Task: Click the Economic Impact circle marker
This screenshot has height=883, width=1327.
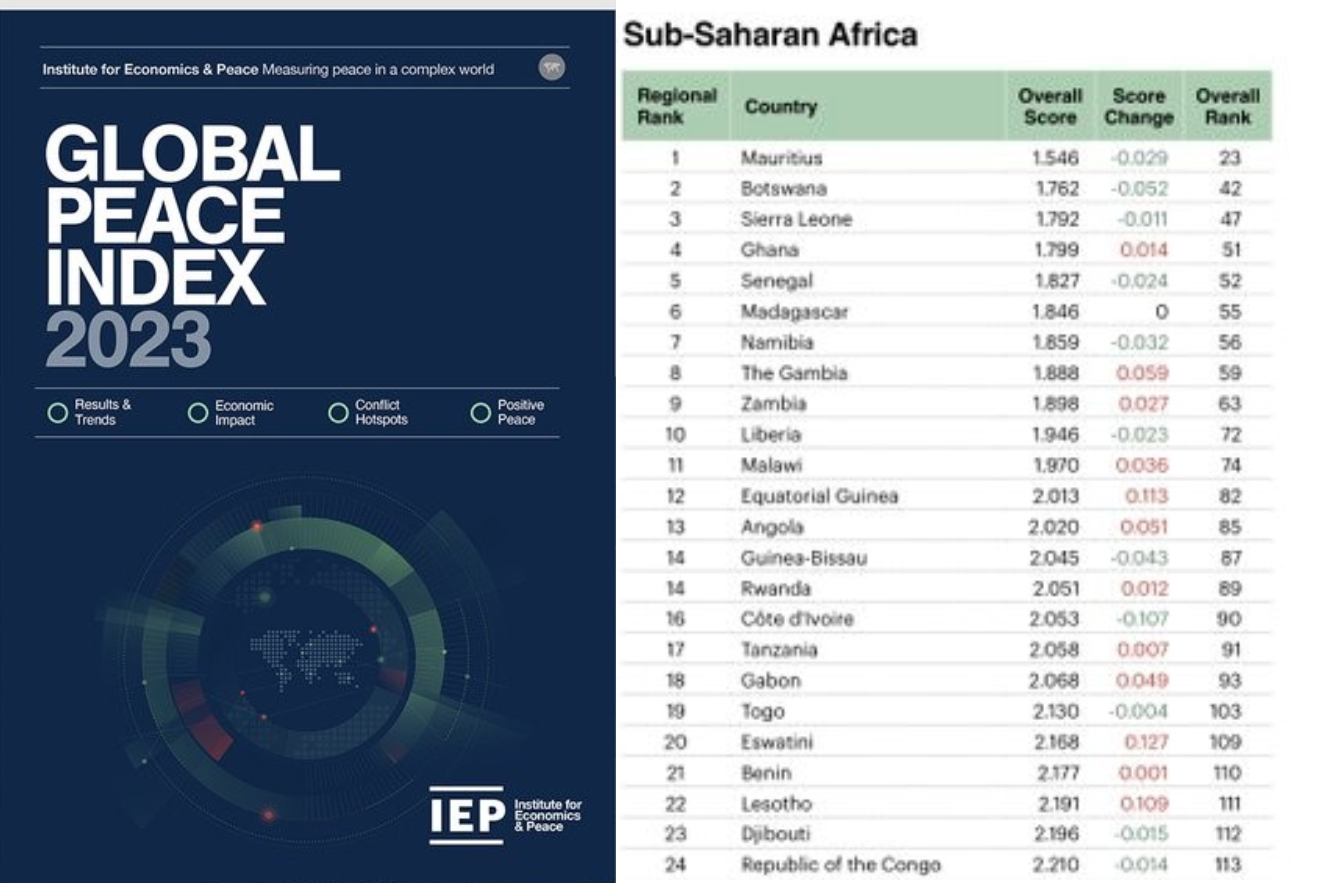Action: (x=198, y=412)
